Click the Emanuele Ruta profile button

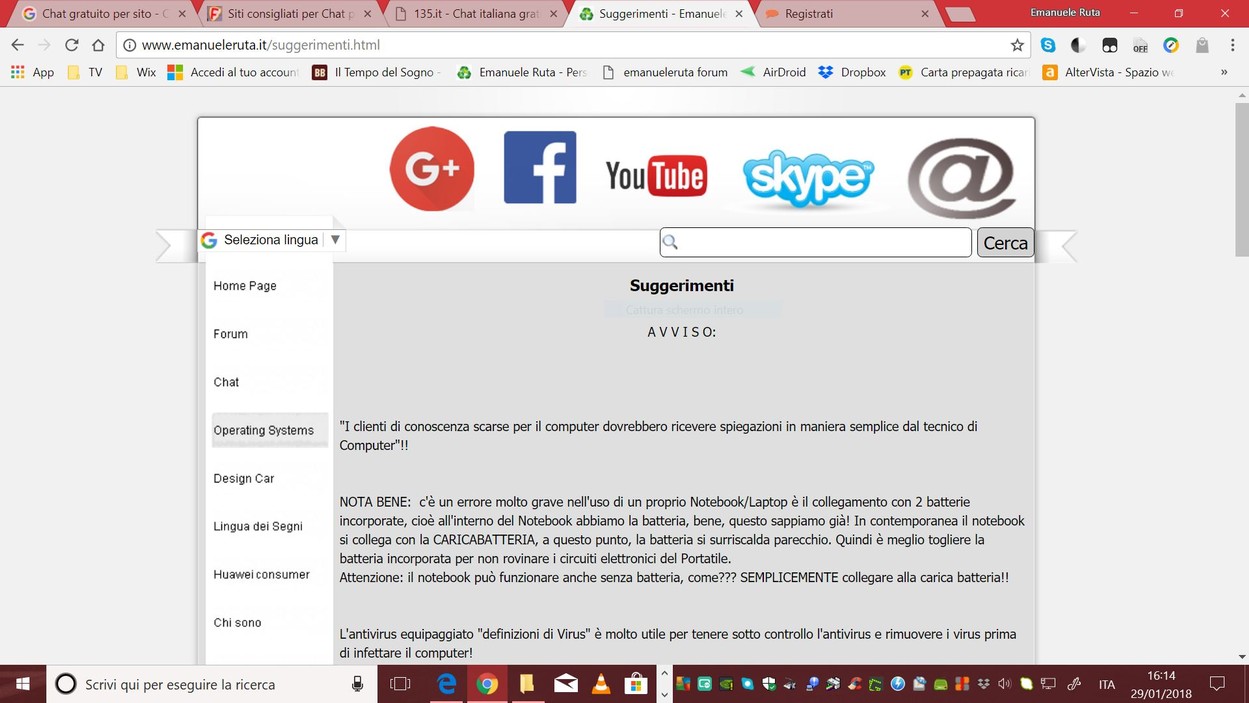coord(1066,12)
